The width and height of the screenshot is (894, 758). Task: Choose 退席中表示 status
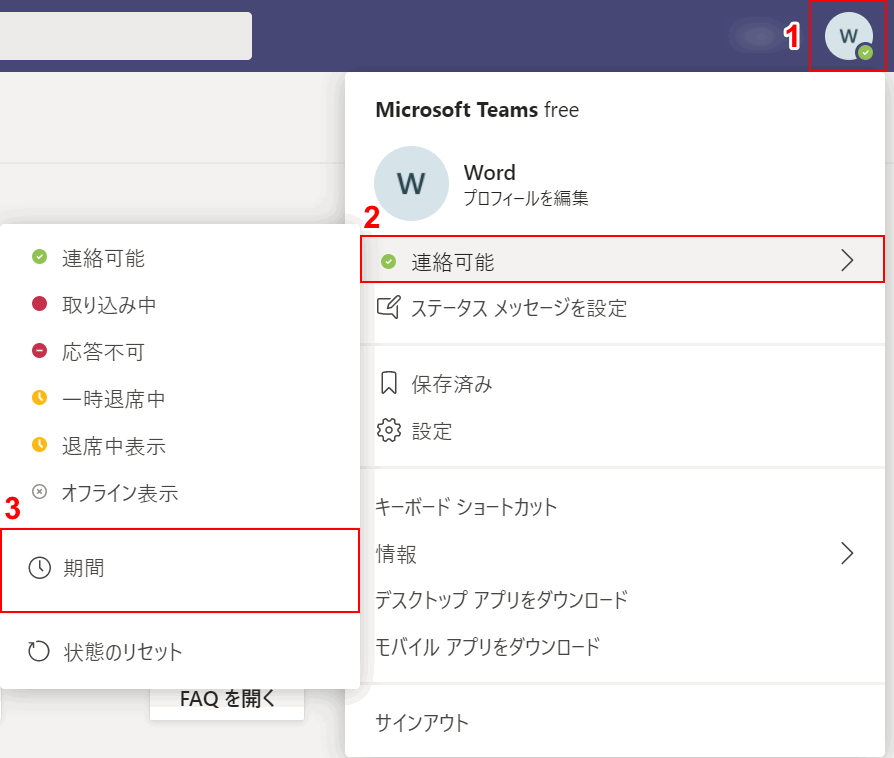point(113,446)
